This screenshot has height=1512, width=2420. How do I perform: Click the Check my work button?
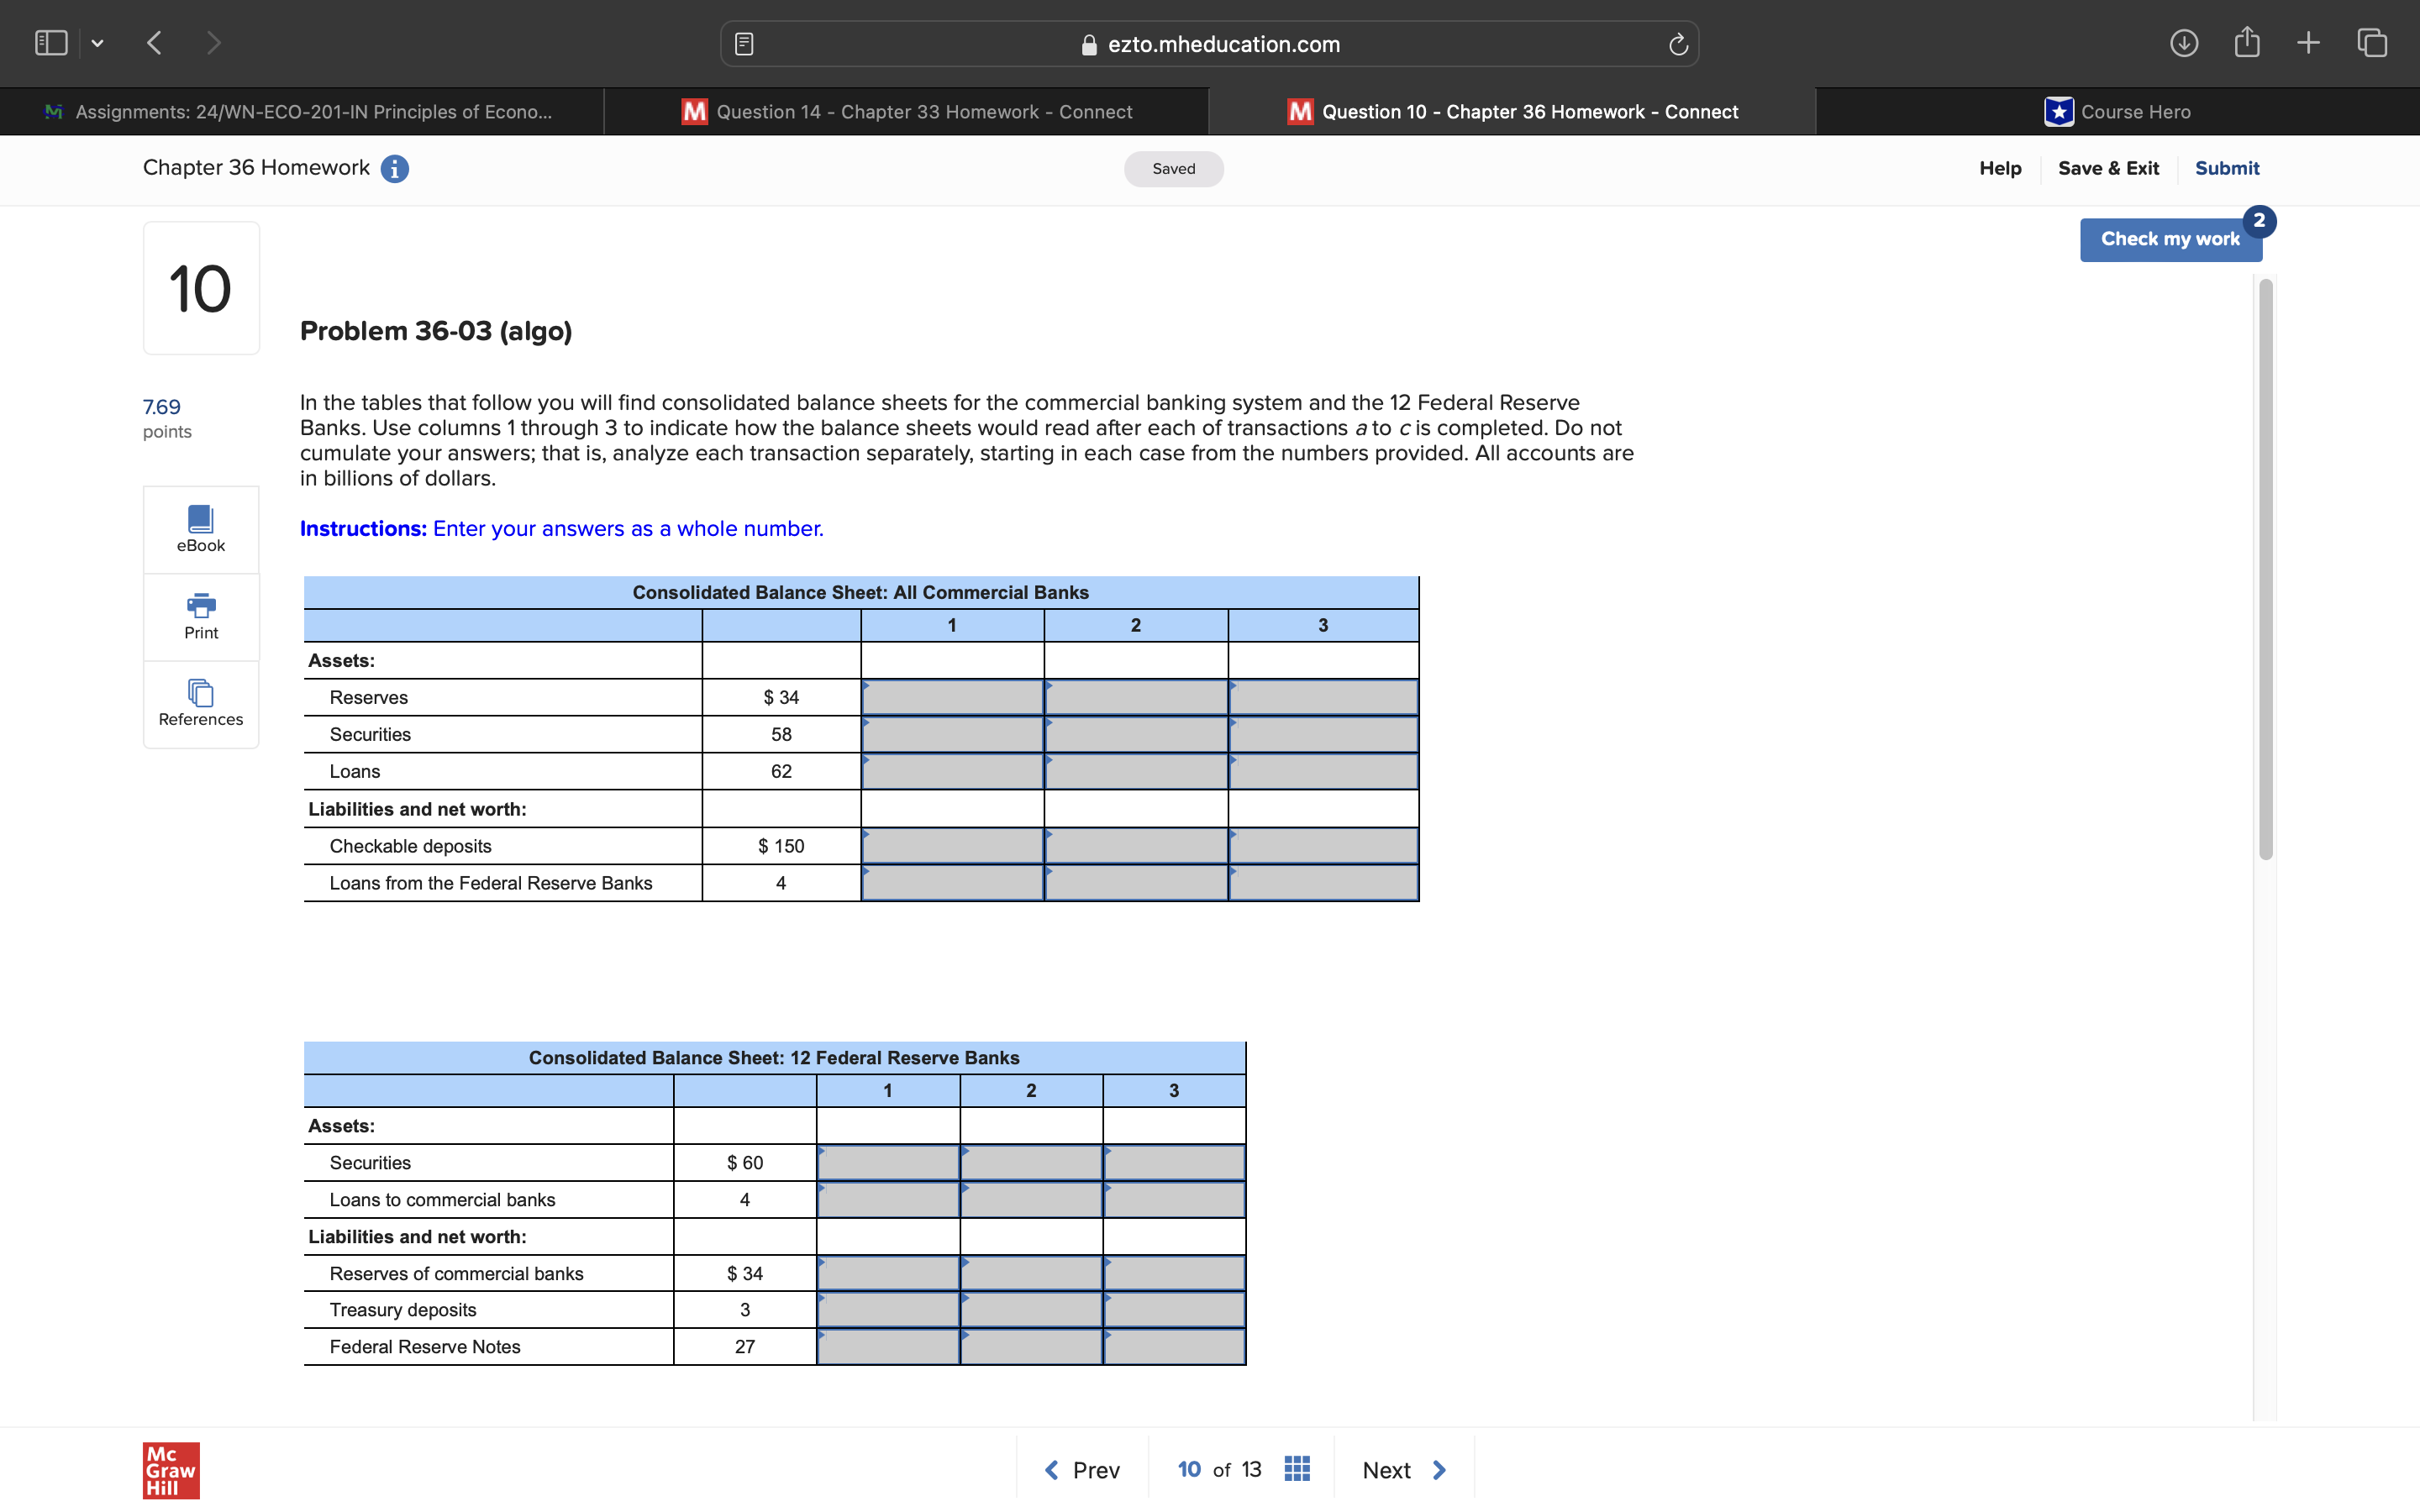click(2169, 239)
